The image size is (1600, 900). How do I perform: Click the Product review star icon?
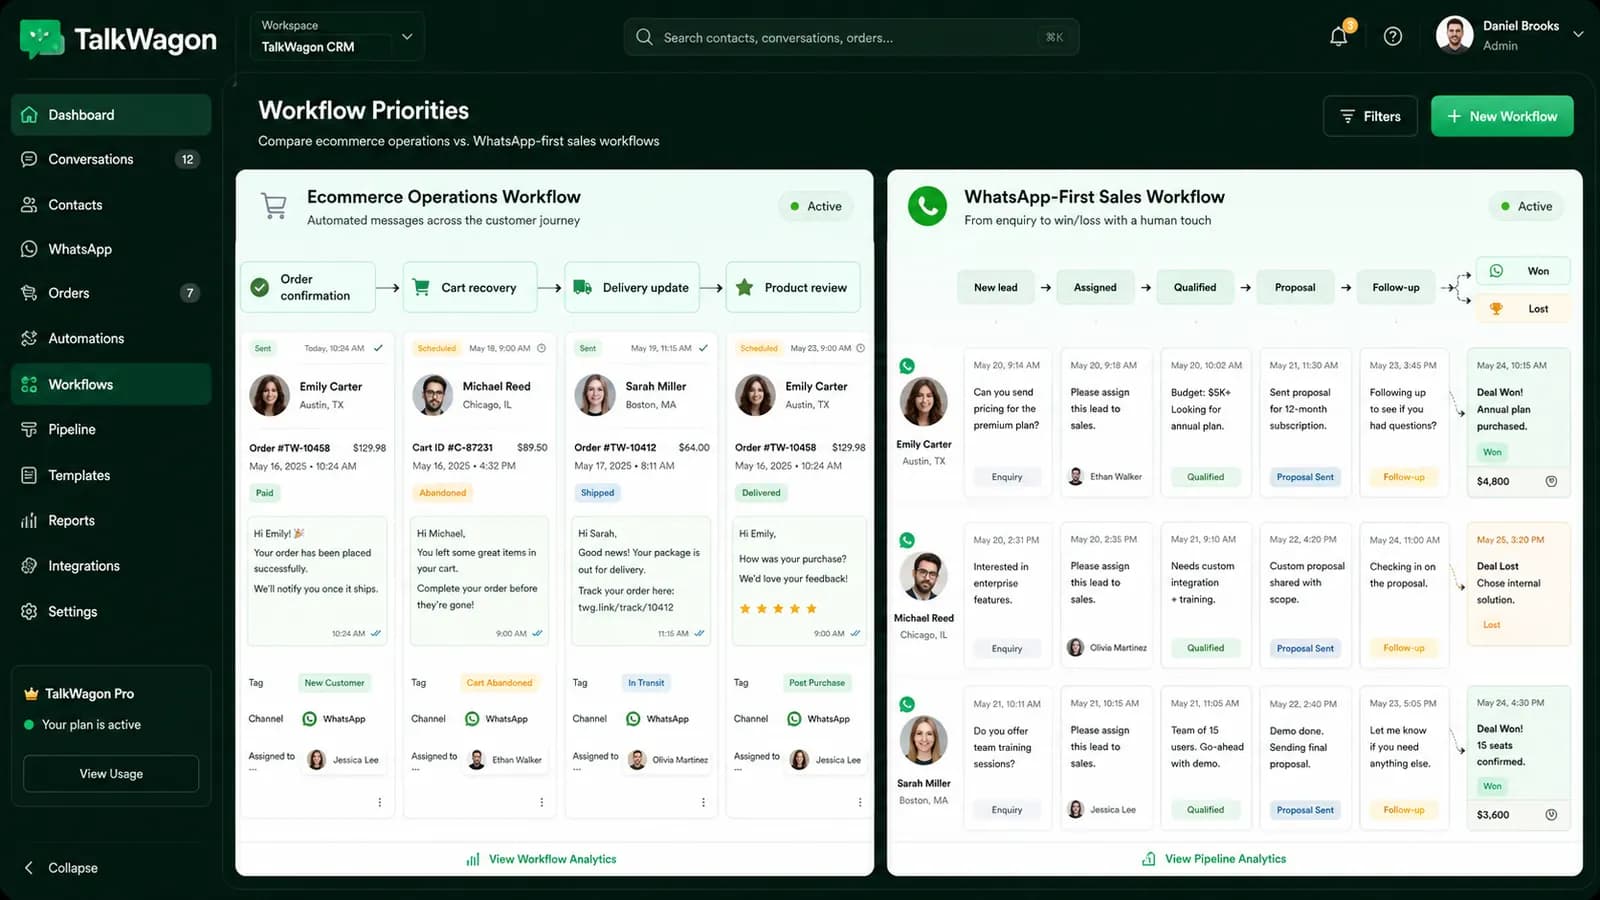(x=744, y=287)
